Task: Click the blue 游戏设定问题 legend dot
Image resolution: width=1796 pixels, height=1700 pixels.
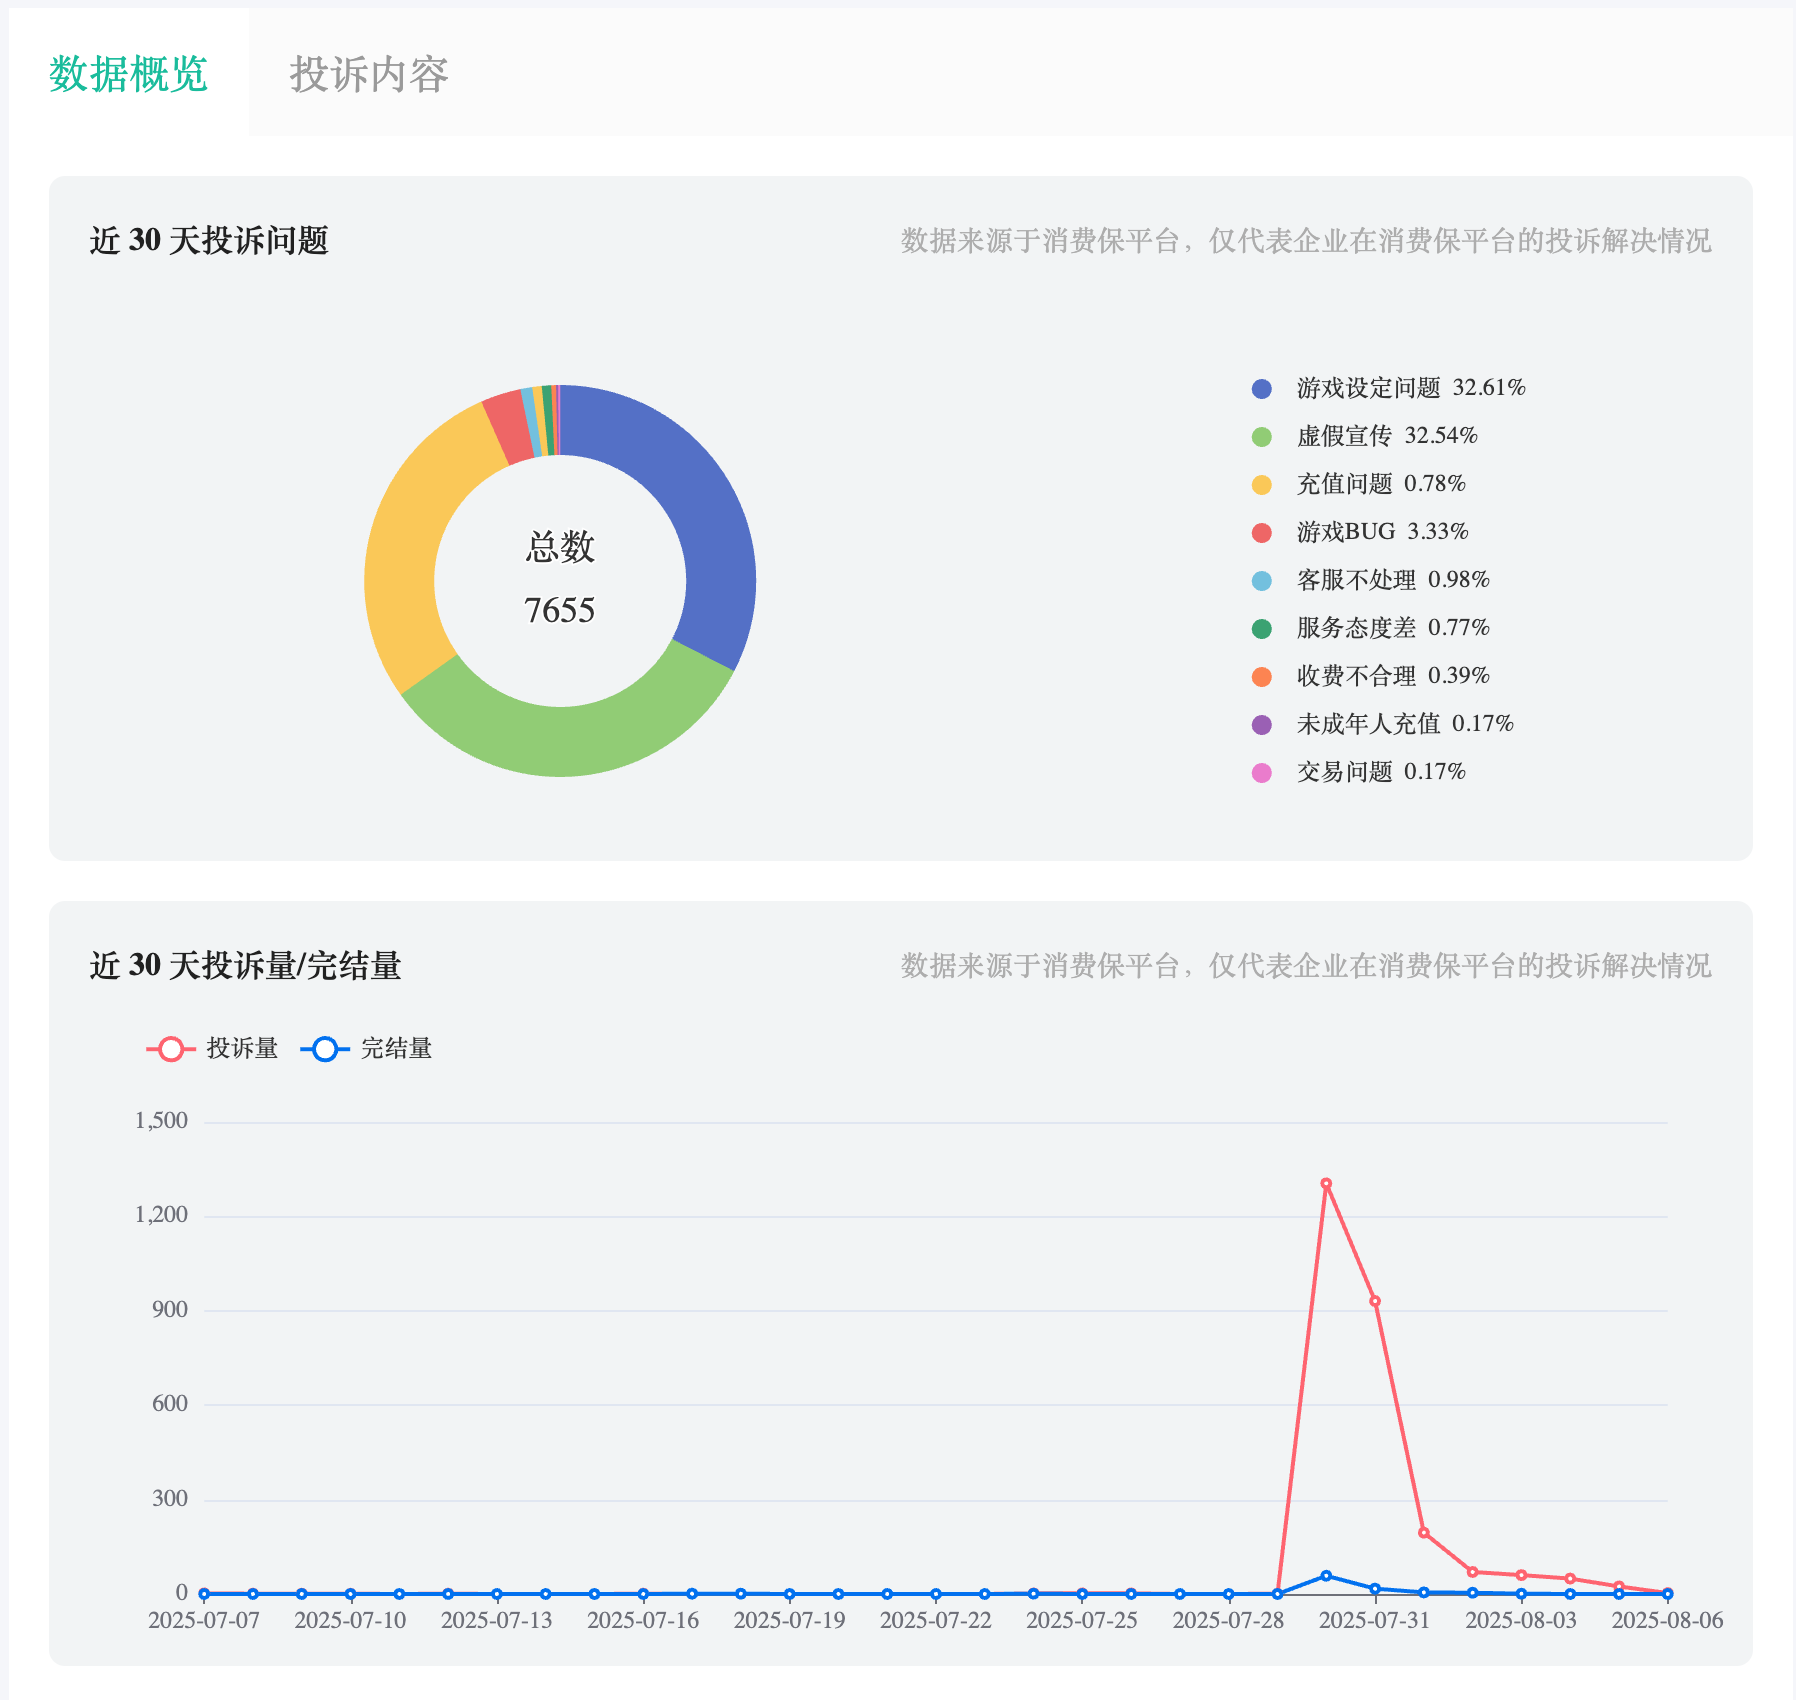Action: (x=1262, y=389)
